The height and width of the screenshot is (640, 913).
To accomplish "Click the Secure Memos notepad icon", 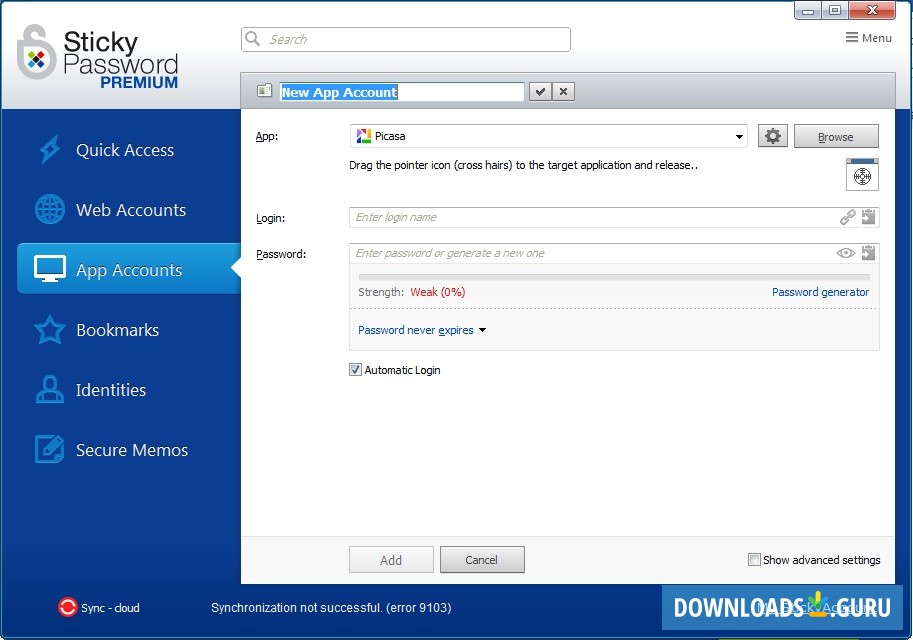I will 49,450.
